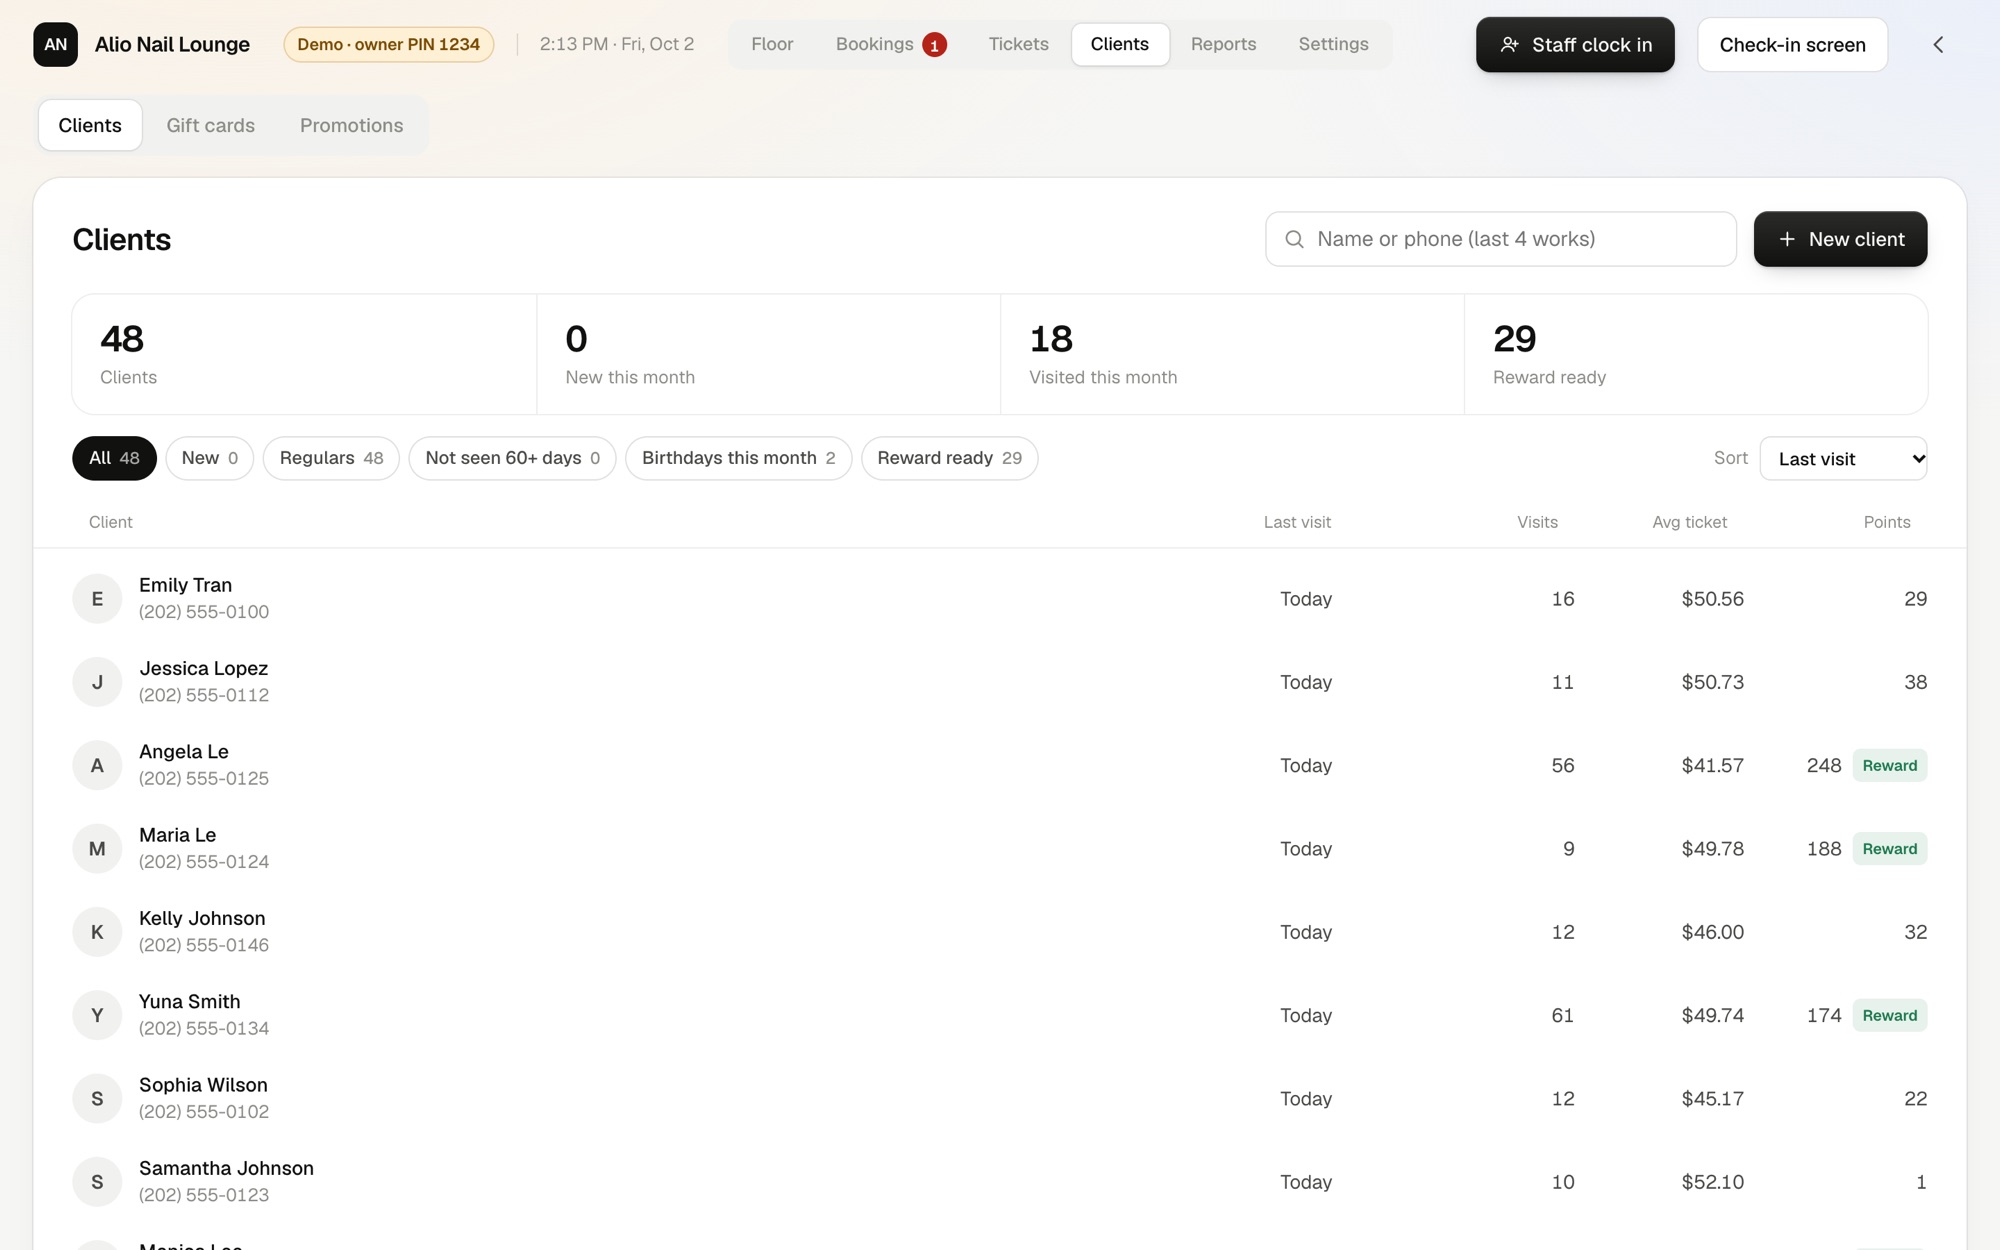Screen dimensions: 2000x1250
Task: Open the Sort by Last visit dropdown
Action: (x=1843, y=458)
